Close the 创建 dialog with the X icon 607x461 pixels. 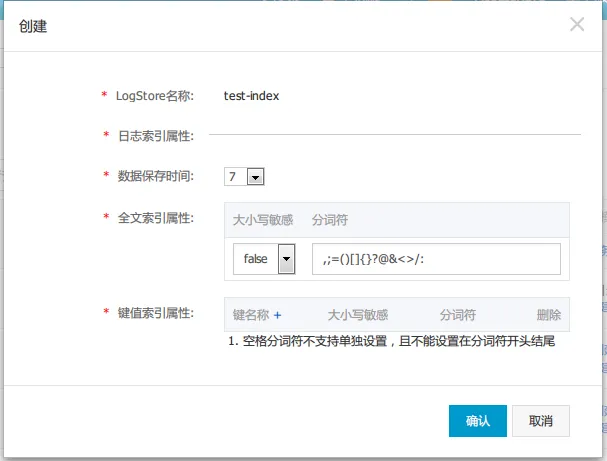577,24
